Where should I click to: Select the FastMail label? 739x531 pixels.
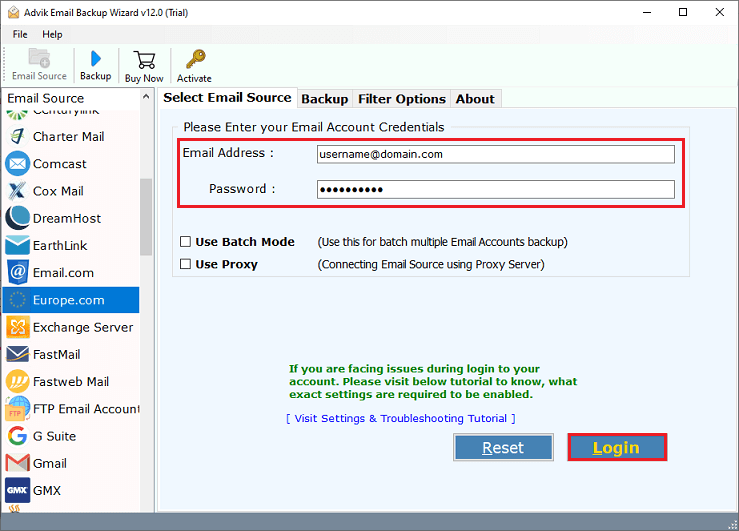point(57,355)
